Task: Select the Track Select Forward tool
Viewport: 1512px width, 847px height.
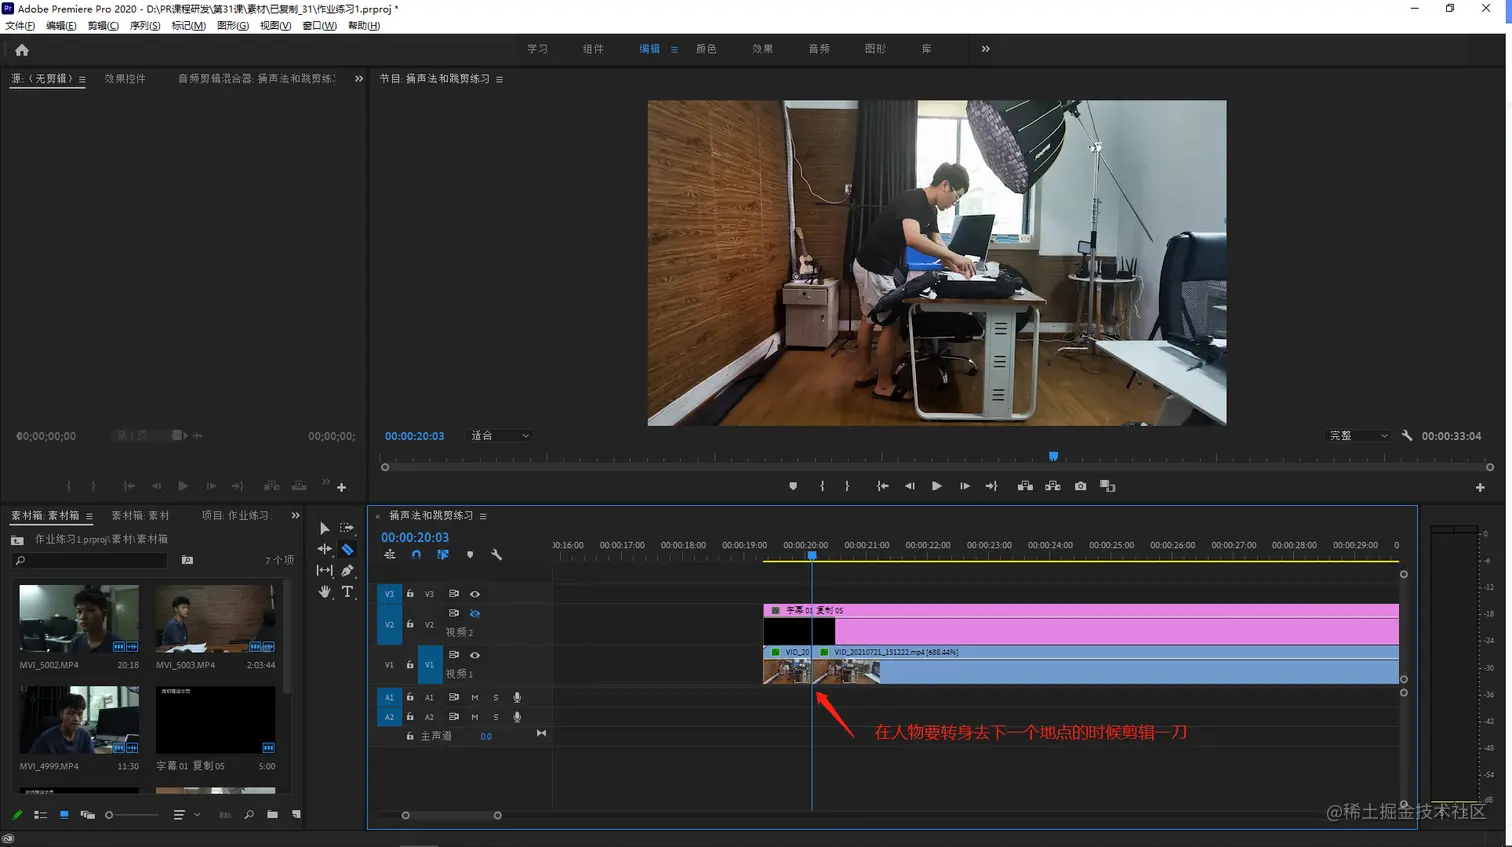Action: pos(347,528)
